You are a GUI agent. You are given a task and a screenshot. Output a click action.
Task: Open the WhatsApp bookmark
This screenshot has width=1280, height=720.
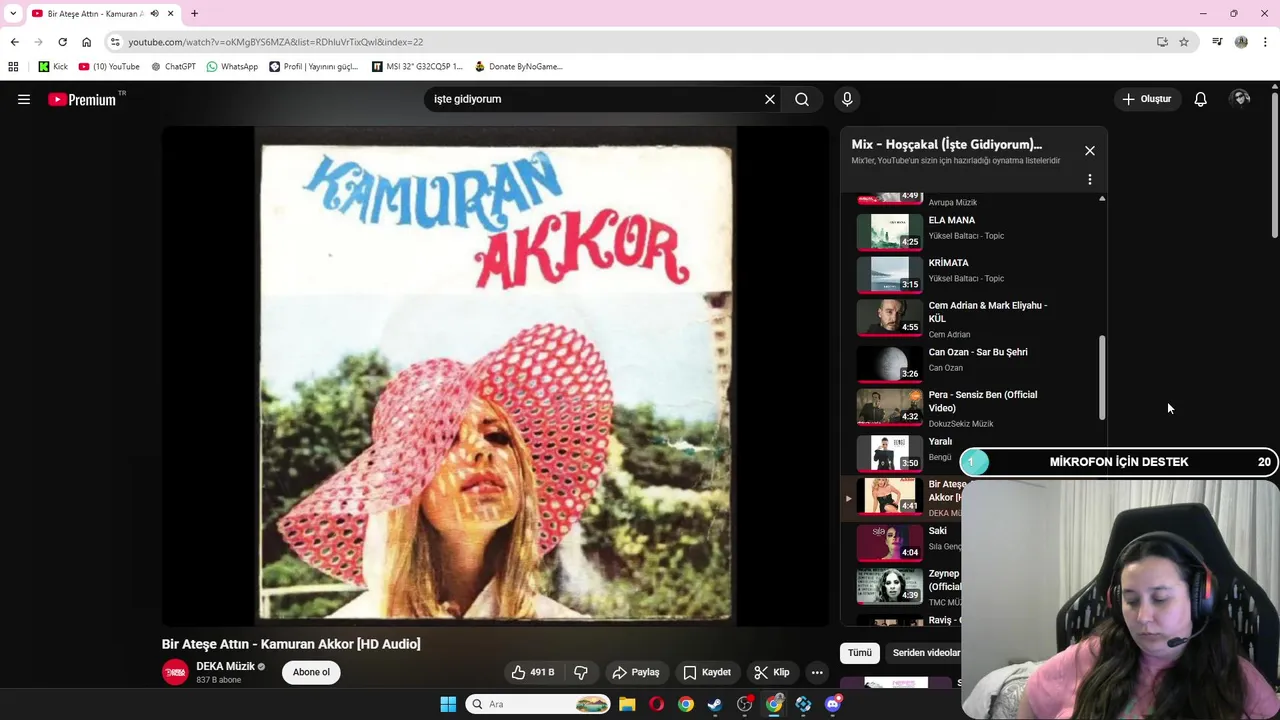point(232,66)
